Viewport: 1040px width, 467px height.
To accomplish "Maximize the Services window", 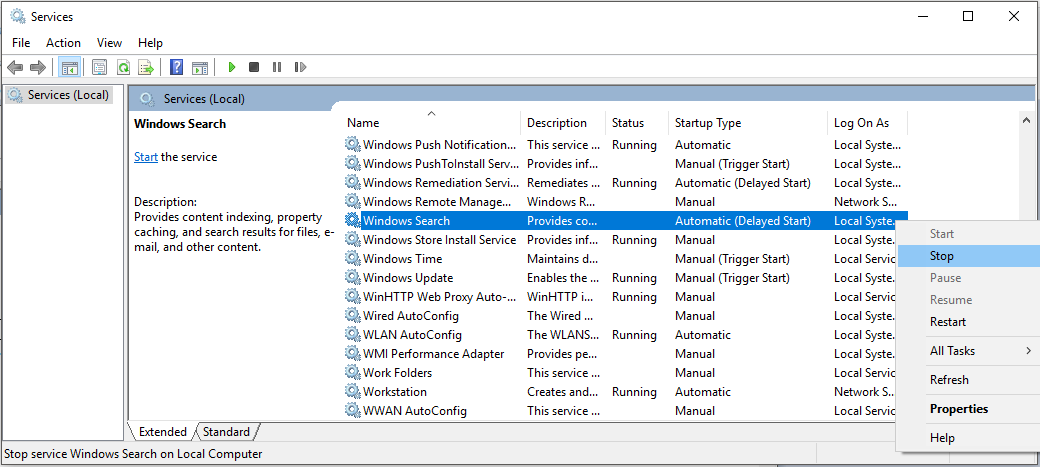I will [968, 17].
